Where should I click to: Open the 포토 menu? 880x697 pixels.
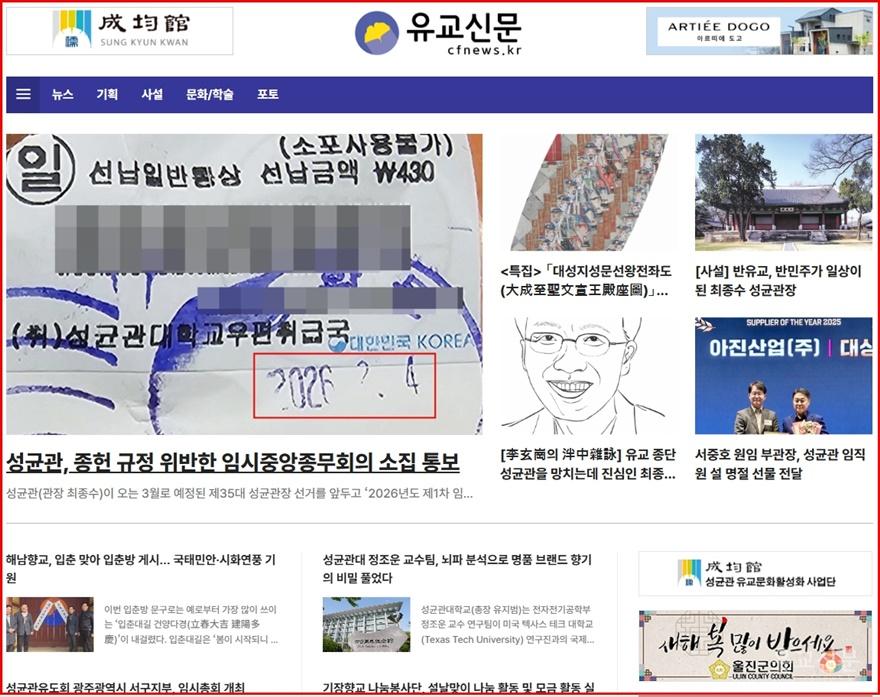click(x=268, y=94)
